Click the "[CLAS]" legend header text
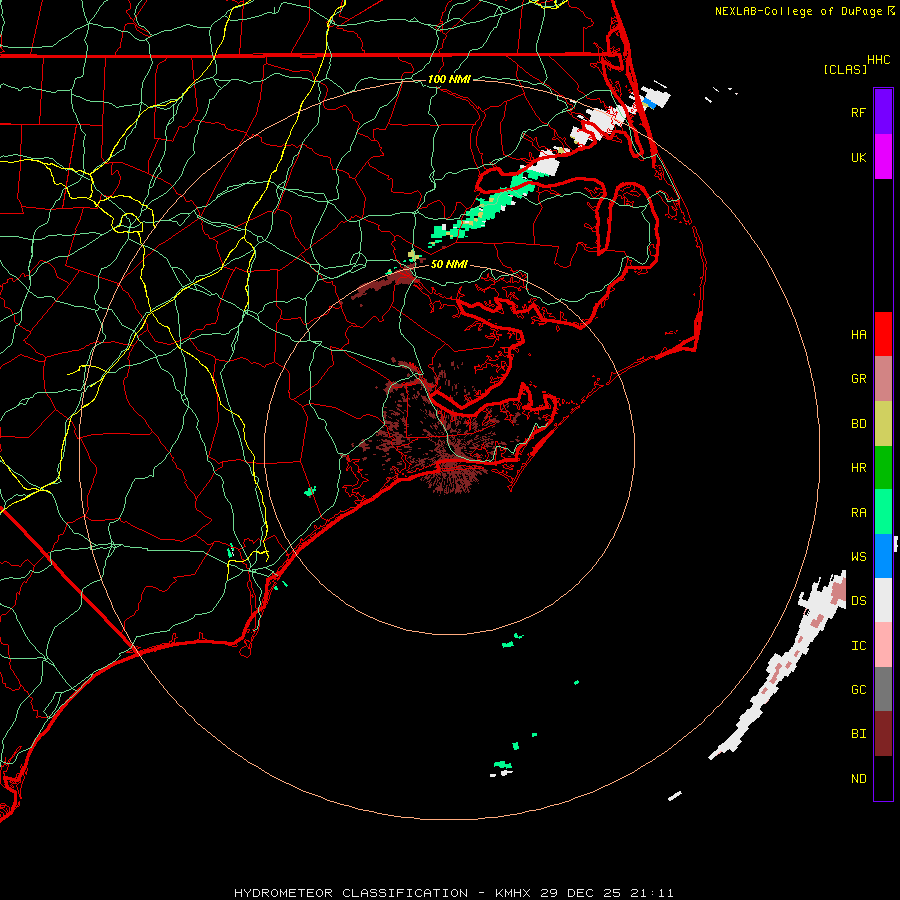Image resolution: width=900 pixels, height=900 pixels. [x=845, y=69]
